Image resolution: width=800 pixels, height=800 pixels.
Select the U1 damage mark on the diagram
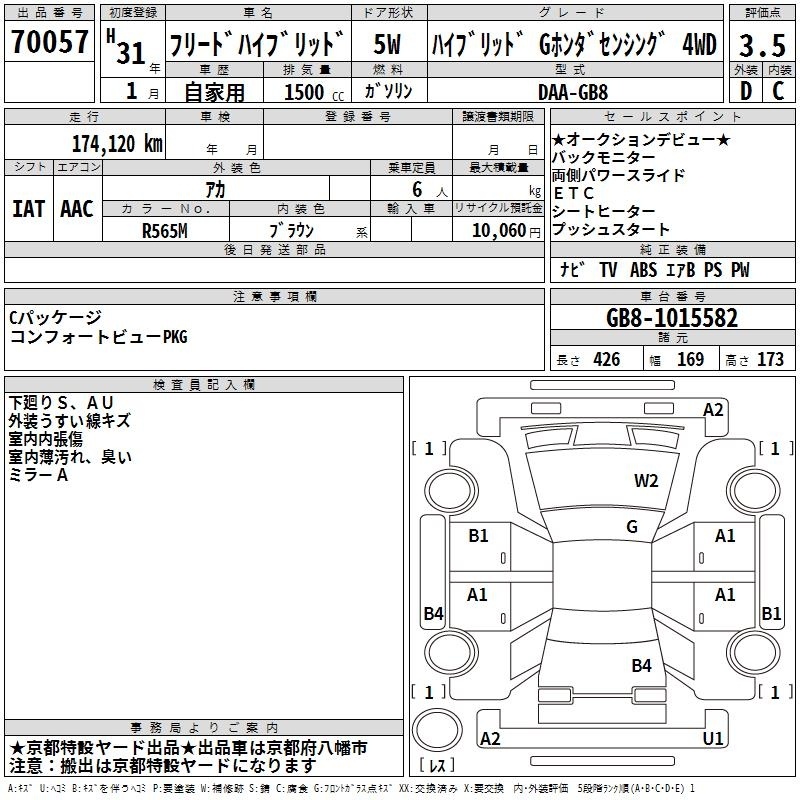pos(713,739)
